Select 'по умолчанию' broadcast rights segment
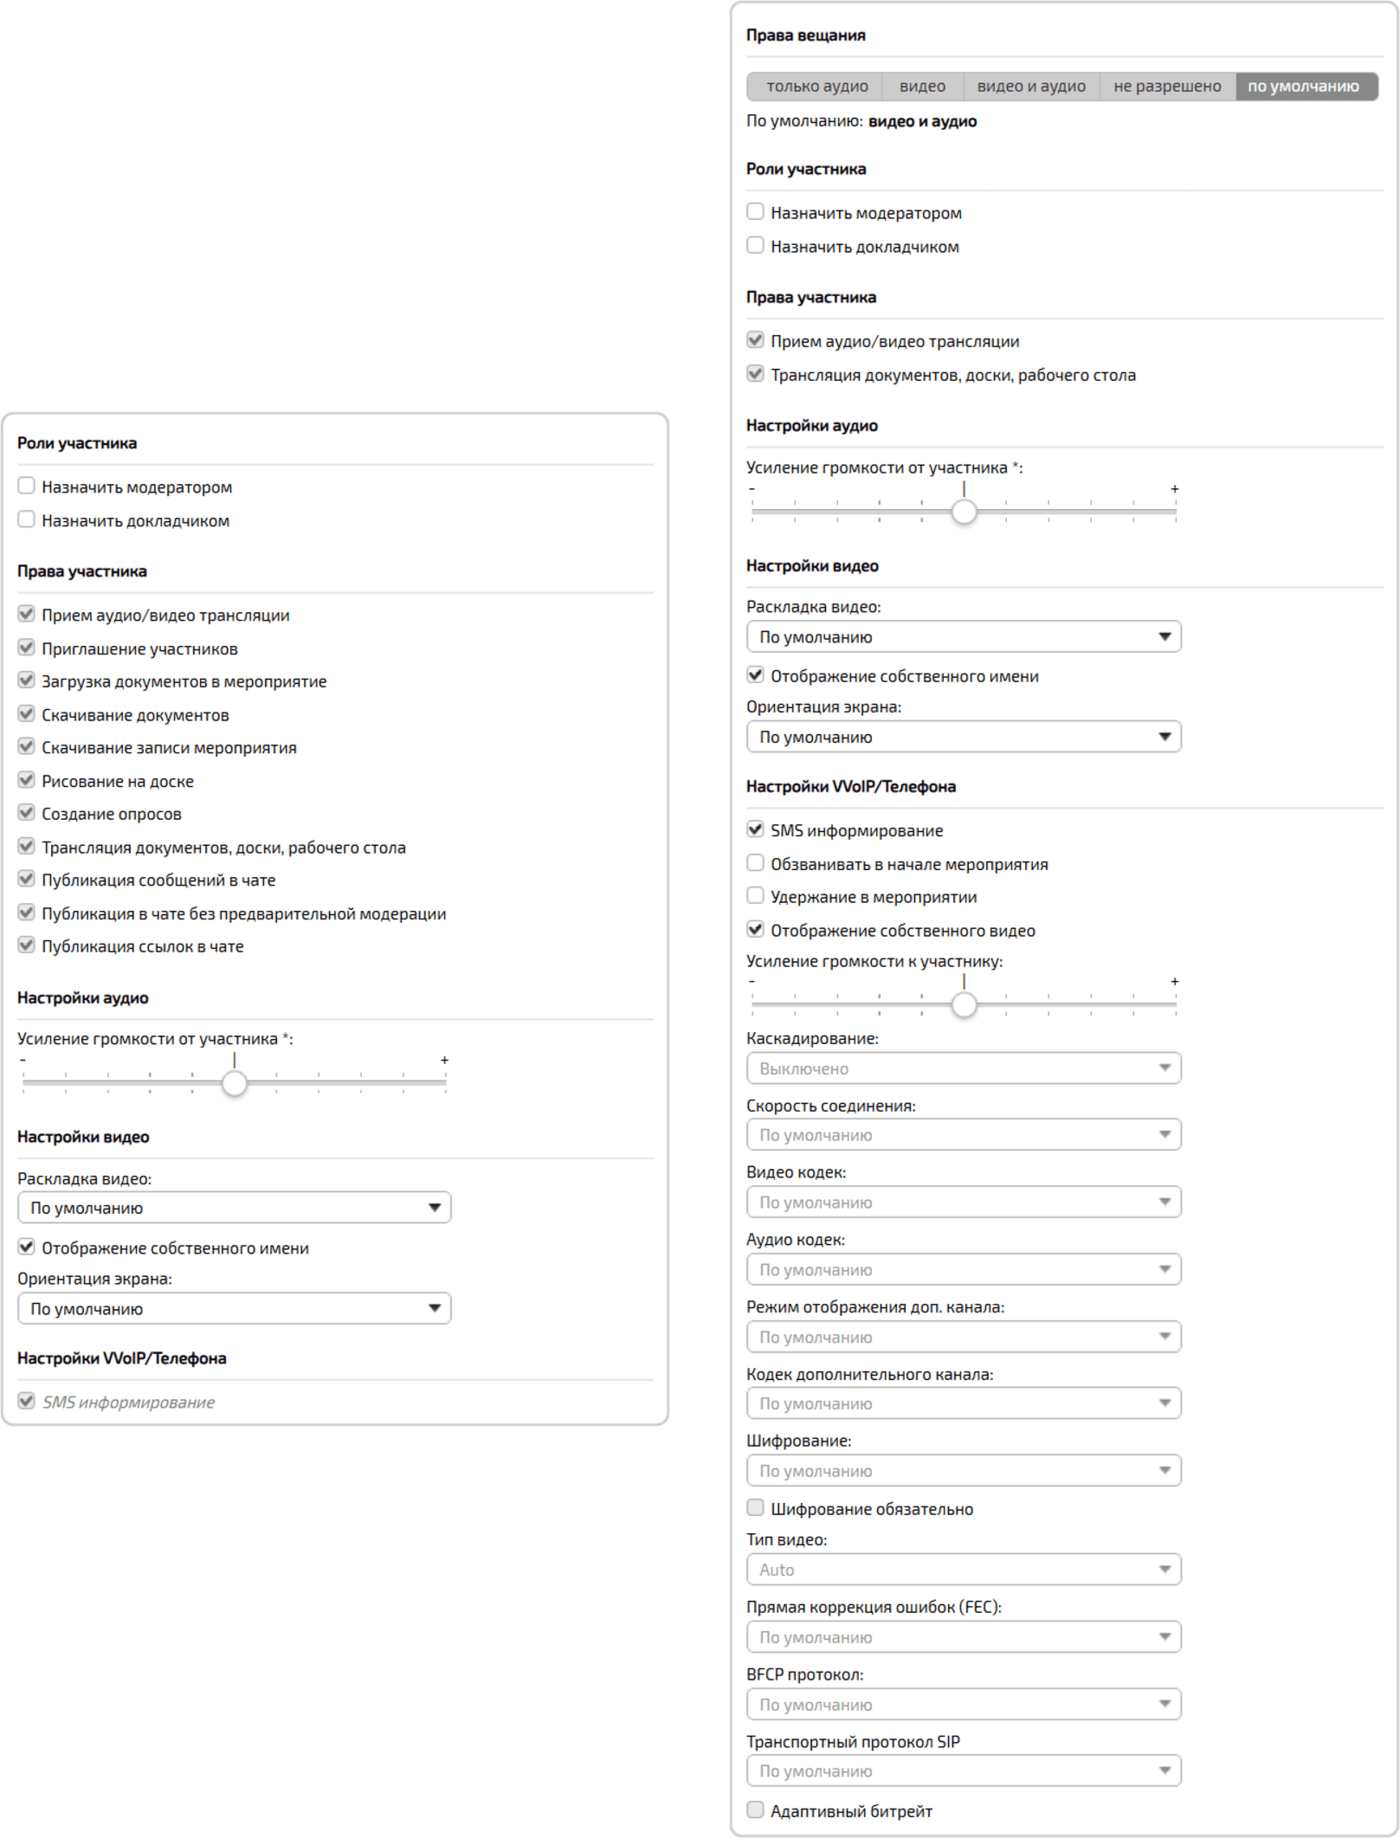This screenshot has height=1838, width=1400. [x=1303, y=87]
